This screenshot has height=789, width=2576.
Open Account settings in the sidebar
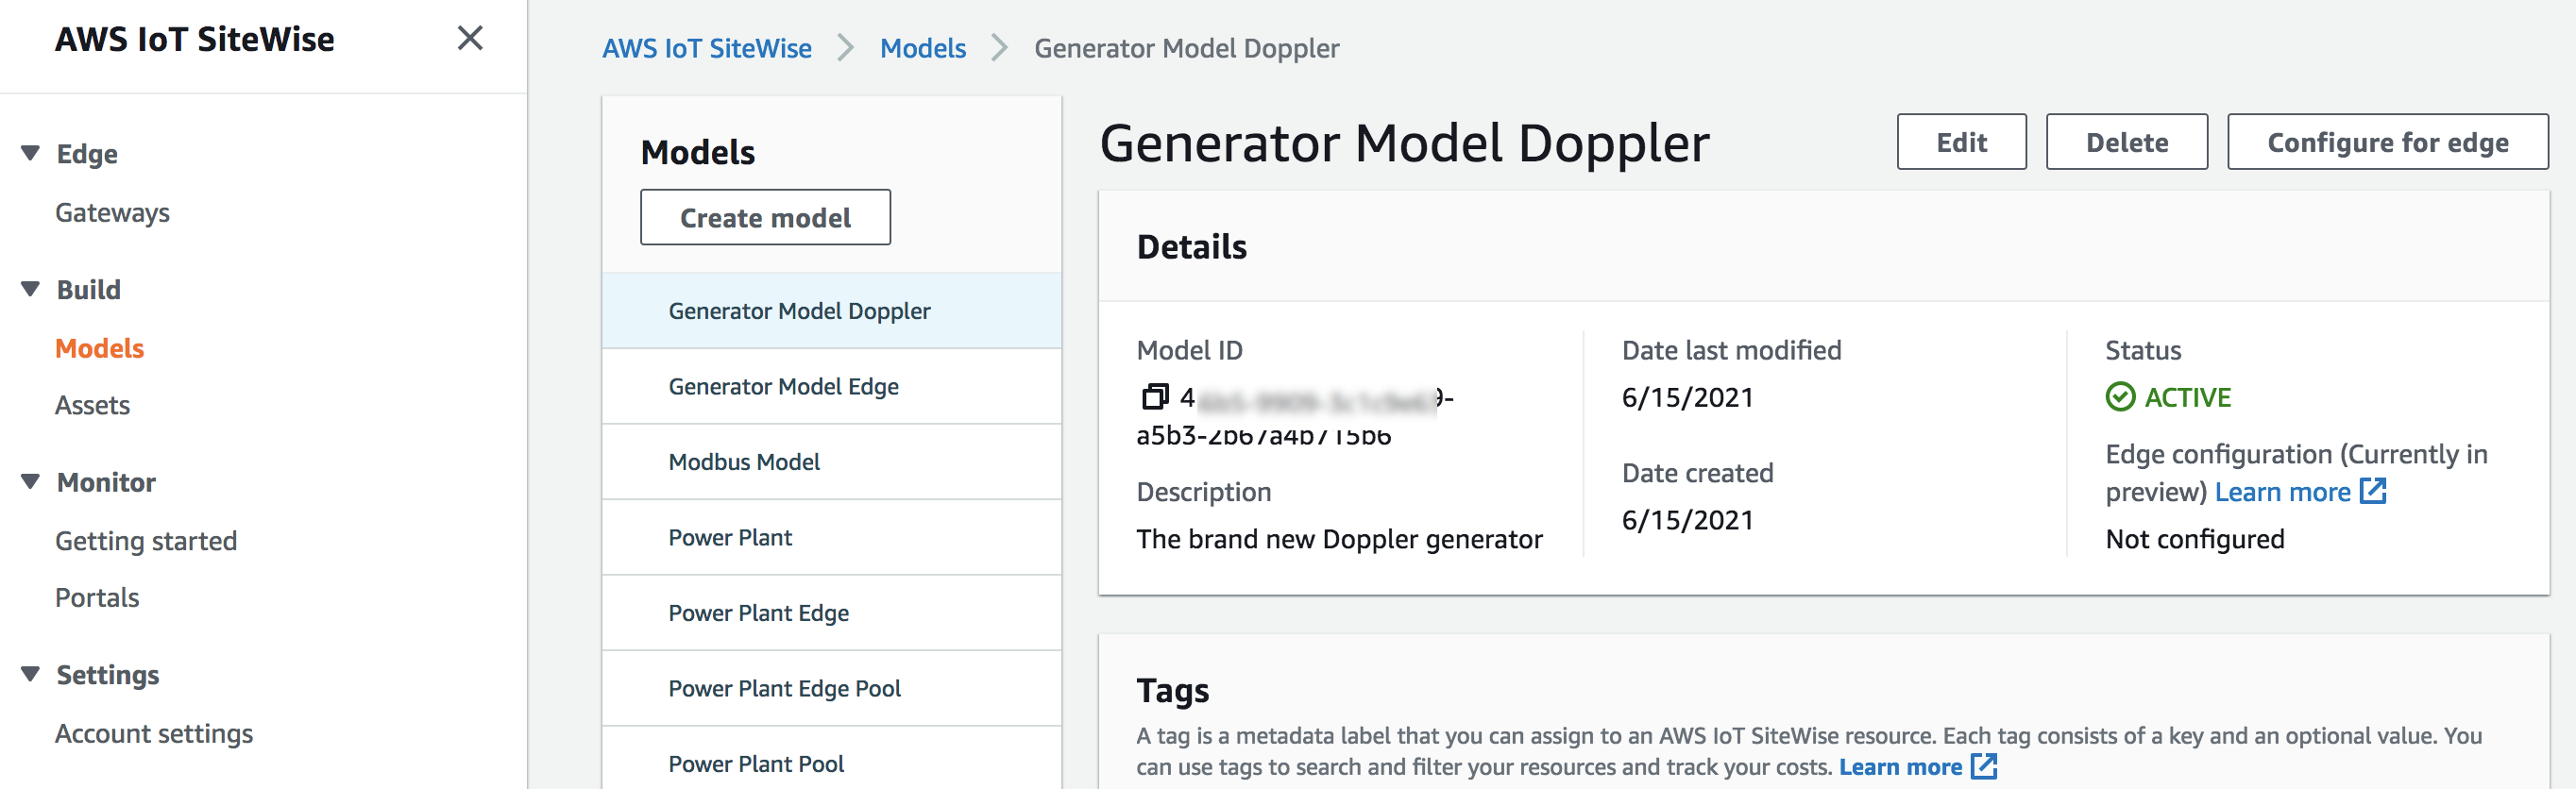pyautogui.click(x=154, y=733)
